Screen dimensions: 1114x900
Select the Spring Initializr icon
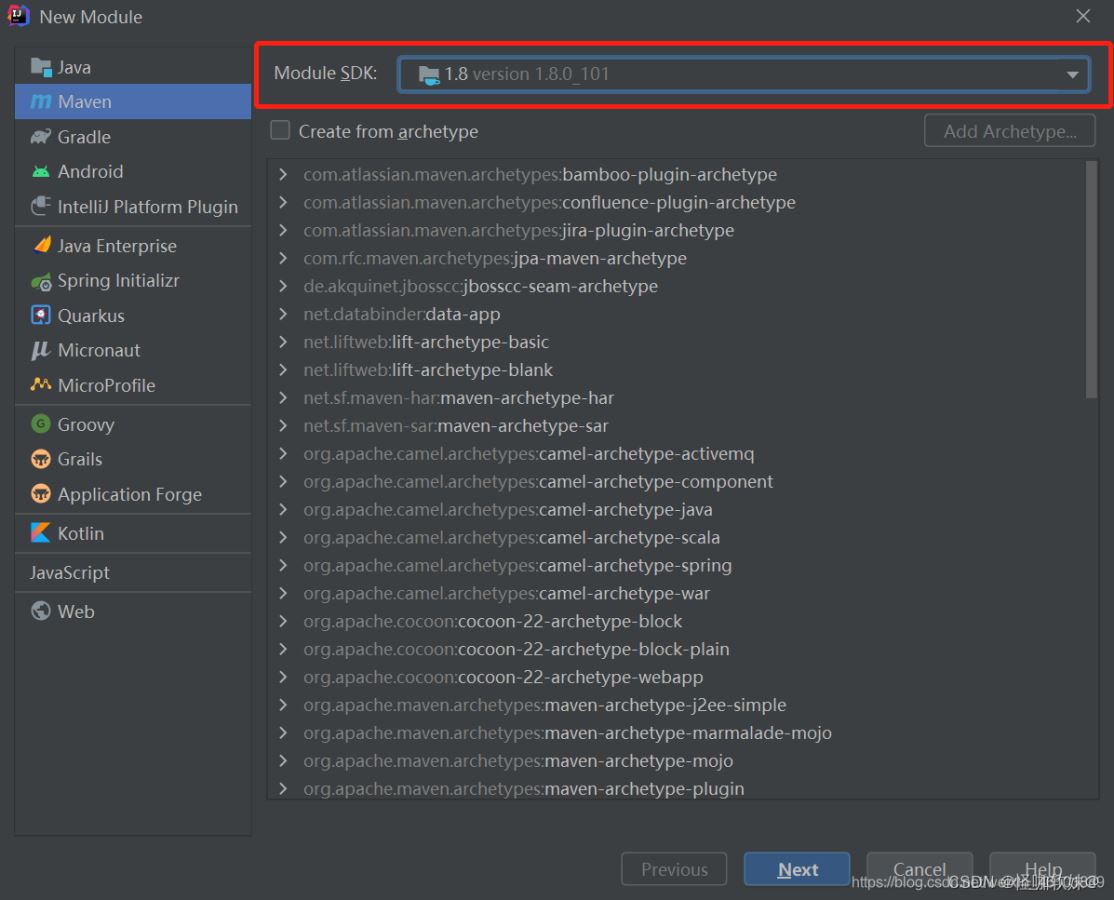[x=41, y=281]
